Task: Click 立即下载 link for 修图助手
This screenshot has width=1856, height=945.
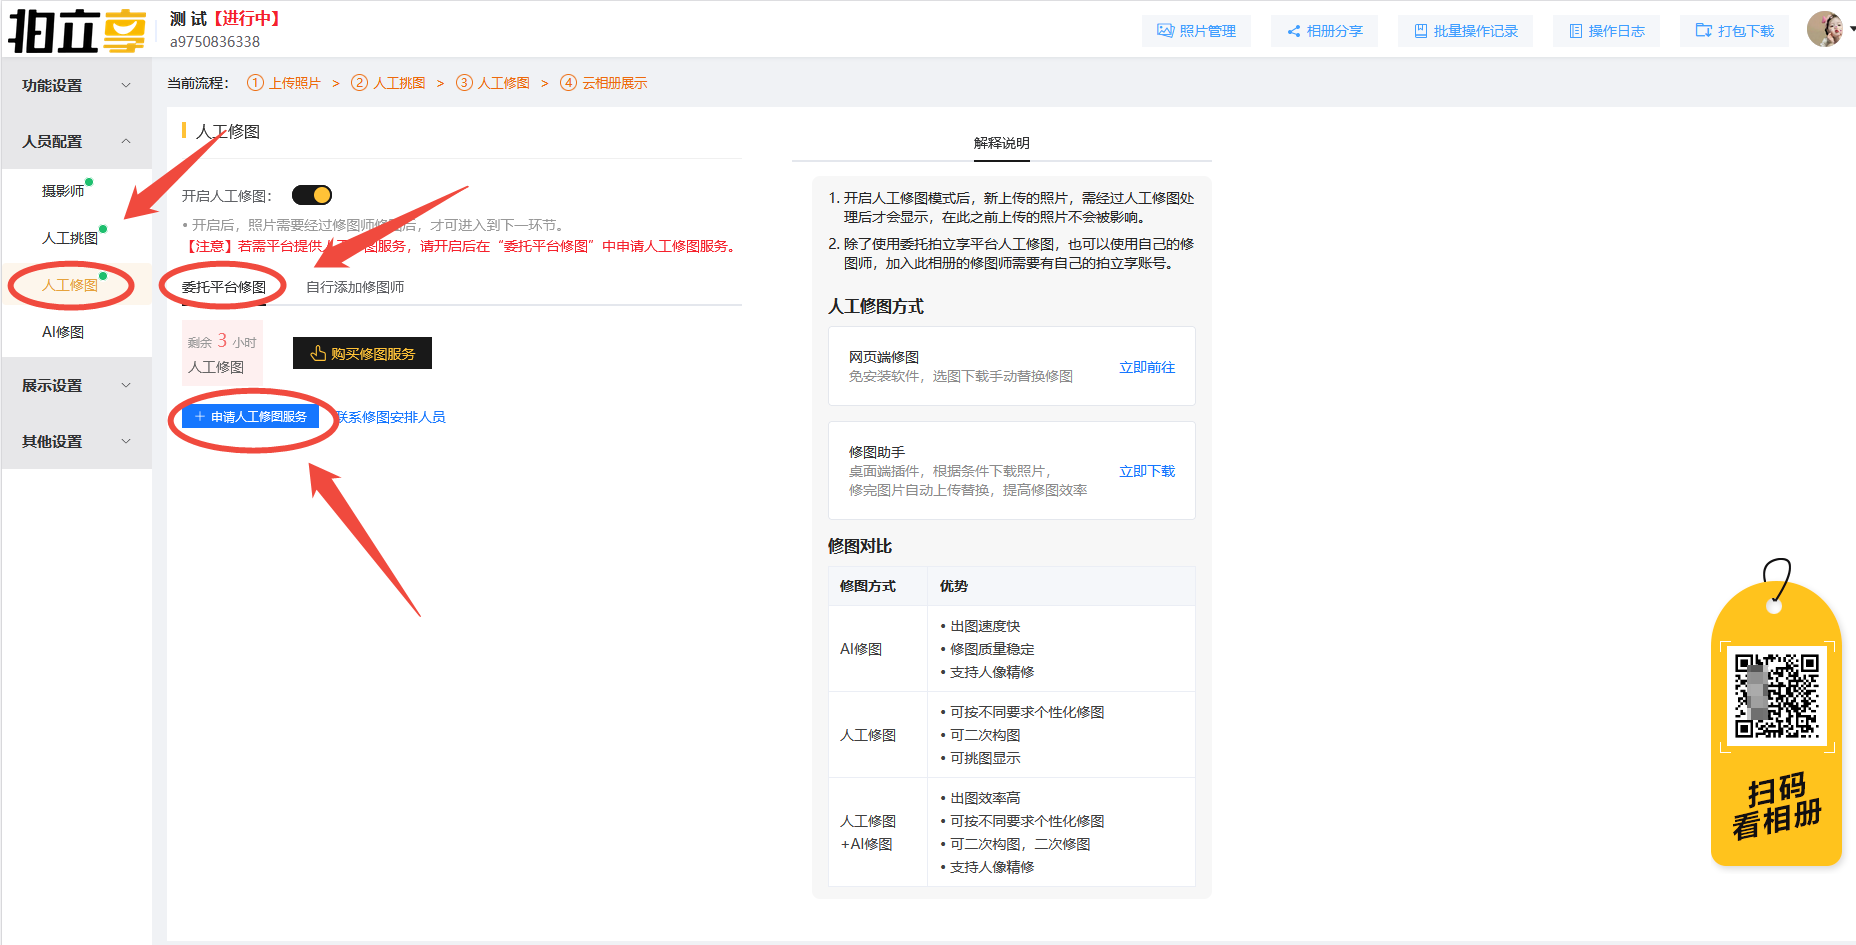Action: (1147, 471)
